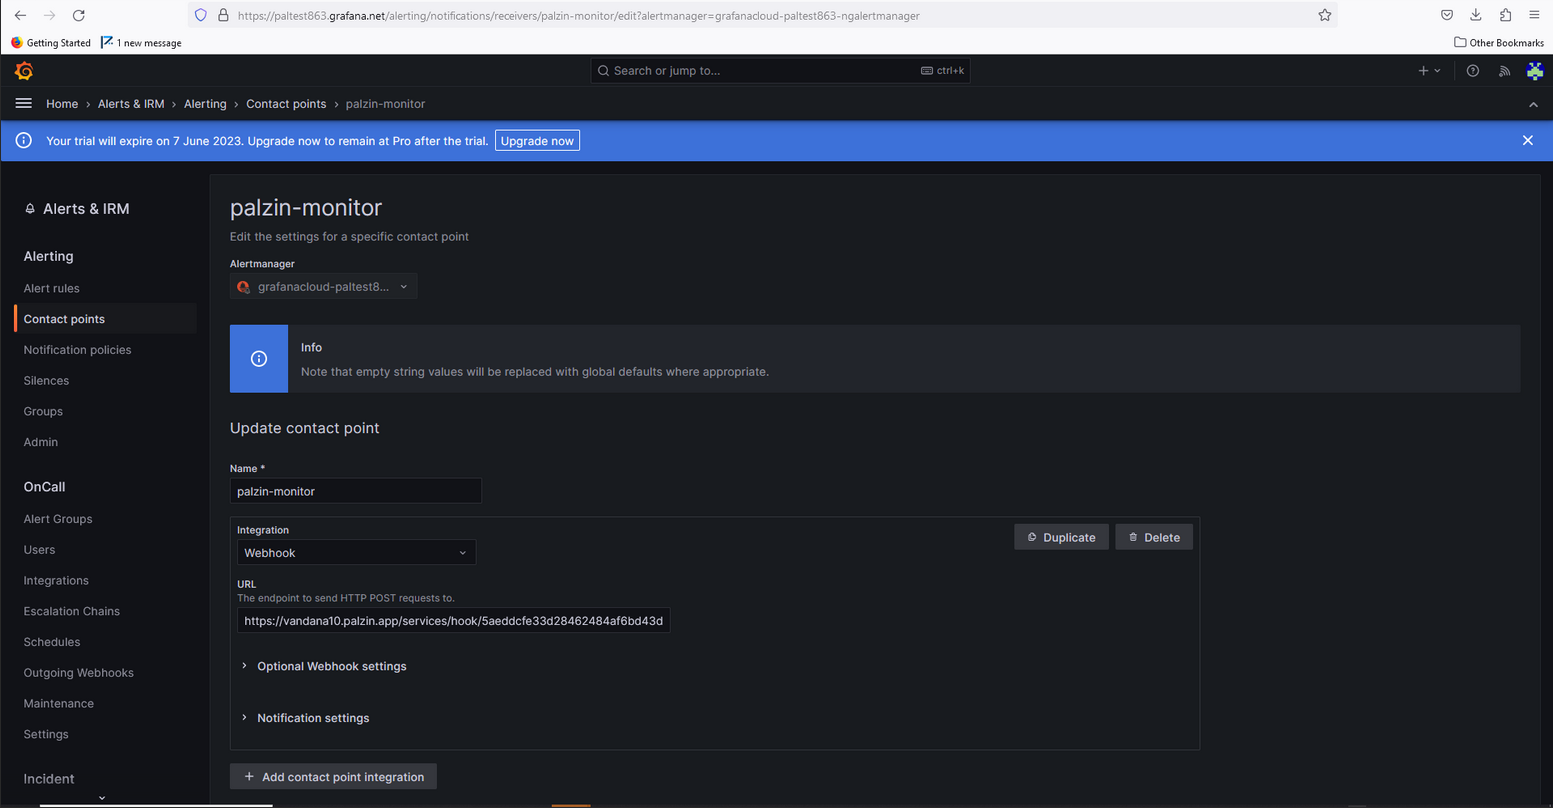The height and width of the screenshot is (808, 1553).
Task: Click Add contact point integration
Action: pos(333,777)
